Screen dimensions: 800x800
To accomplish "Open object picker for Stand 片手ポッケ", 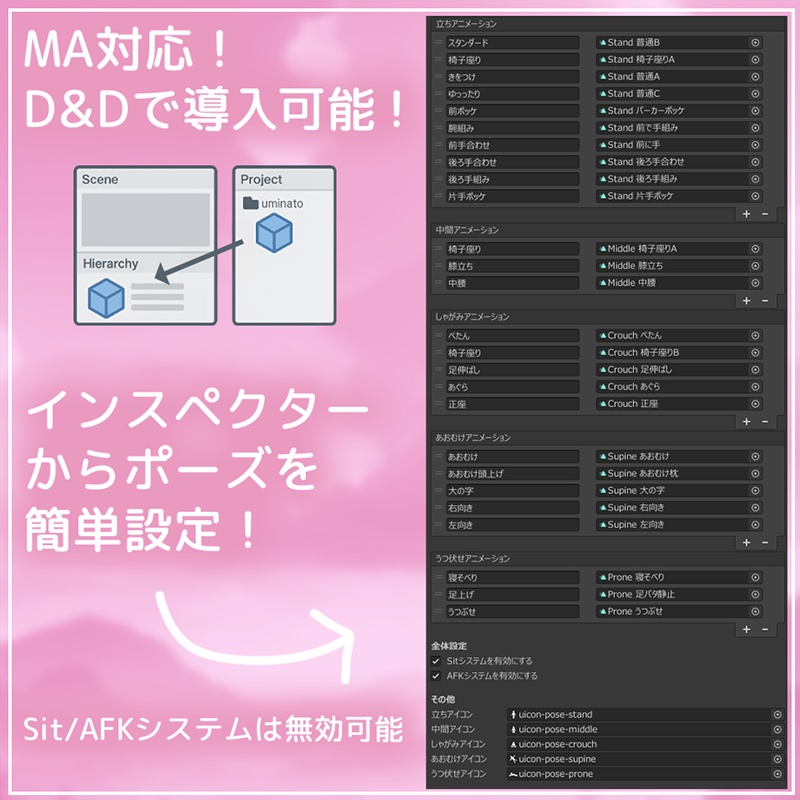I will point(755,196).
